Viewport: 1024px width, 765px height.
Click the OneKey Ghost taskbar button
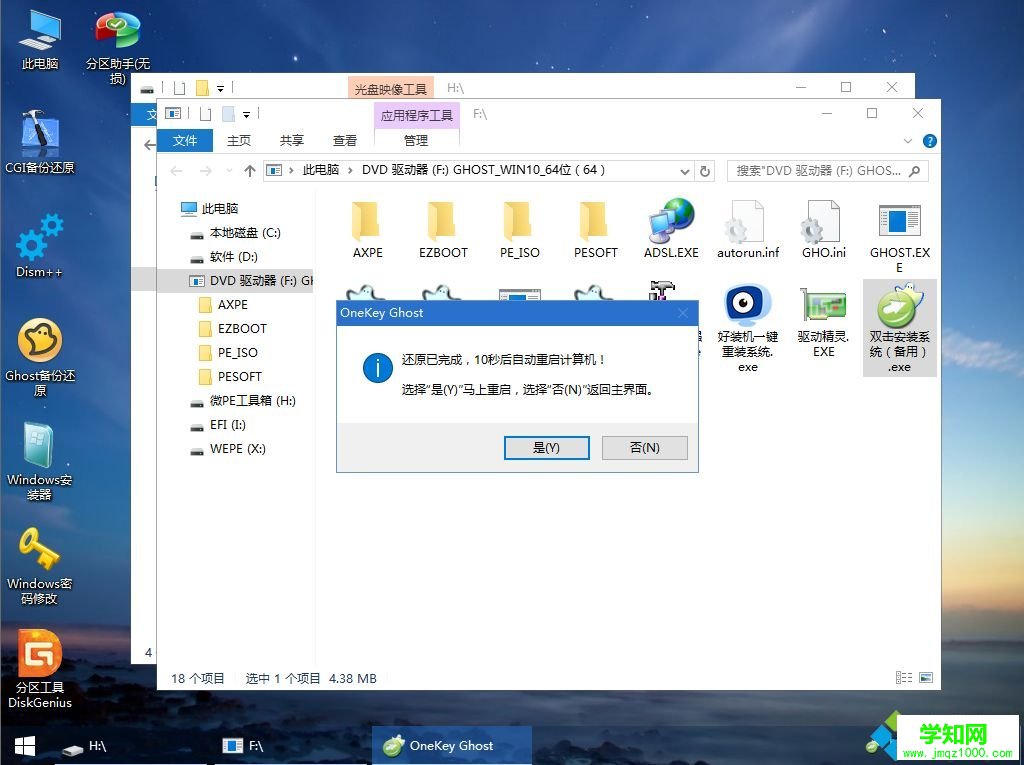pos(451,746)
